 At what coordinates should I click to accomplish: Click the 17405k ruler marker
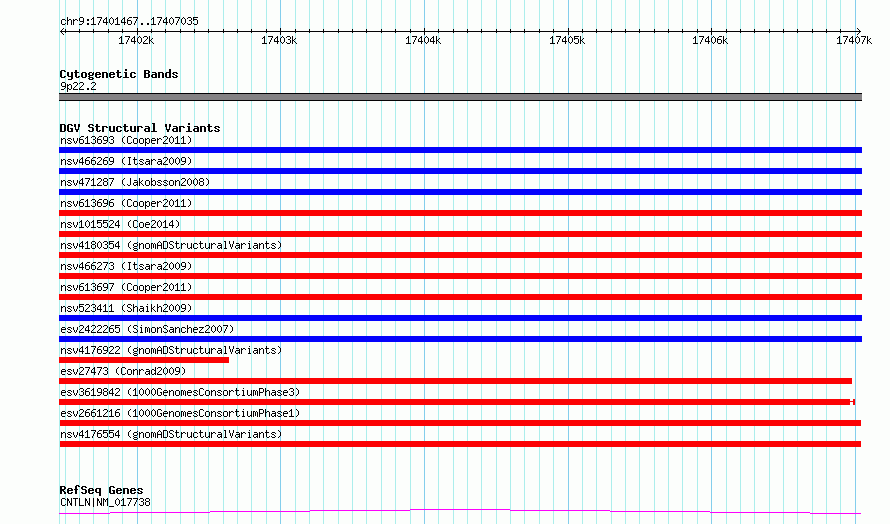tap(567, 40)
